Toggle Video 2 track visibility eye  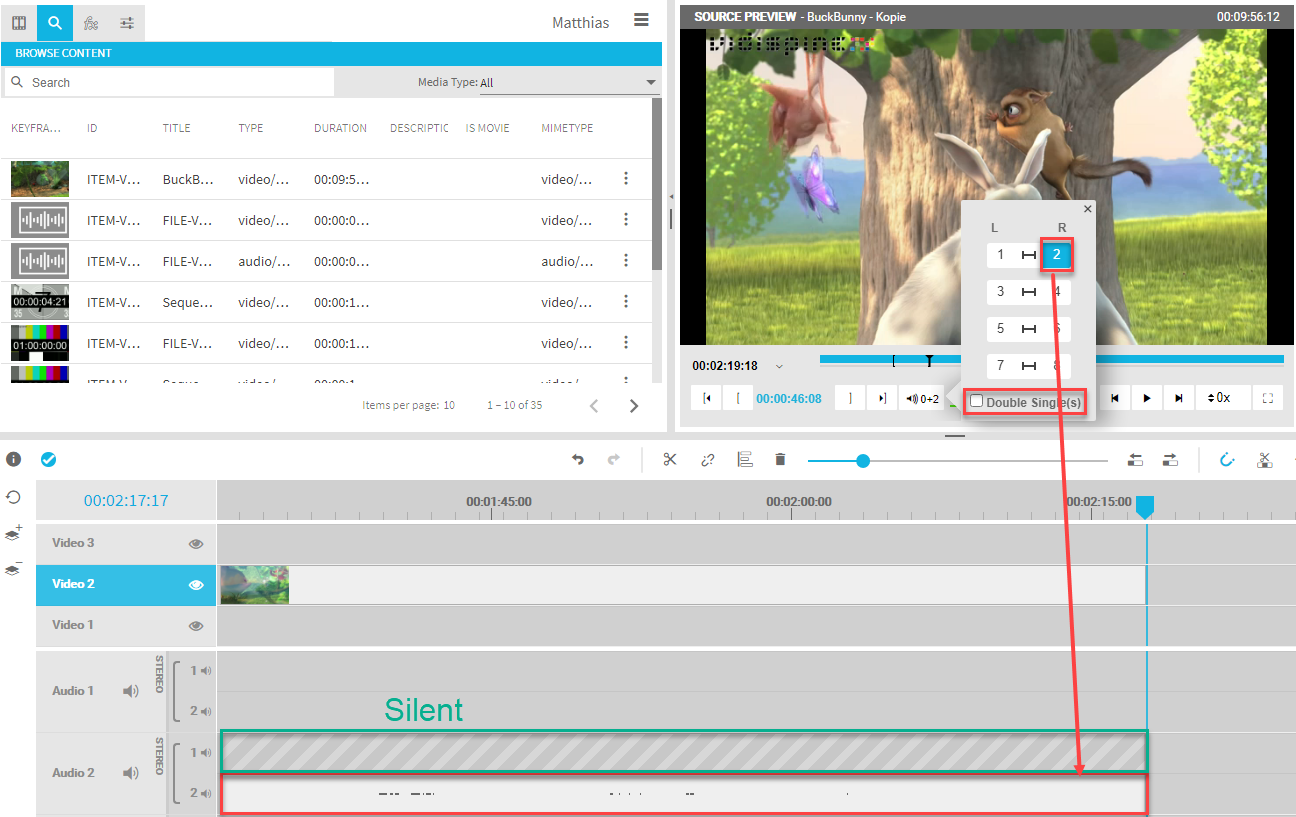pyautogui.click(x=196, y=585)
